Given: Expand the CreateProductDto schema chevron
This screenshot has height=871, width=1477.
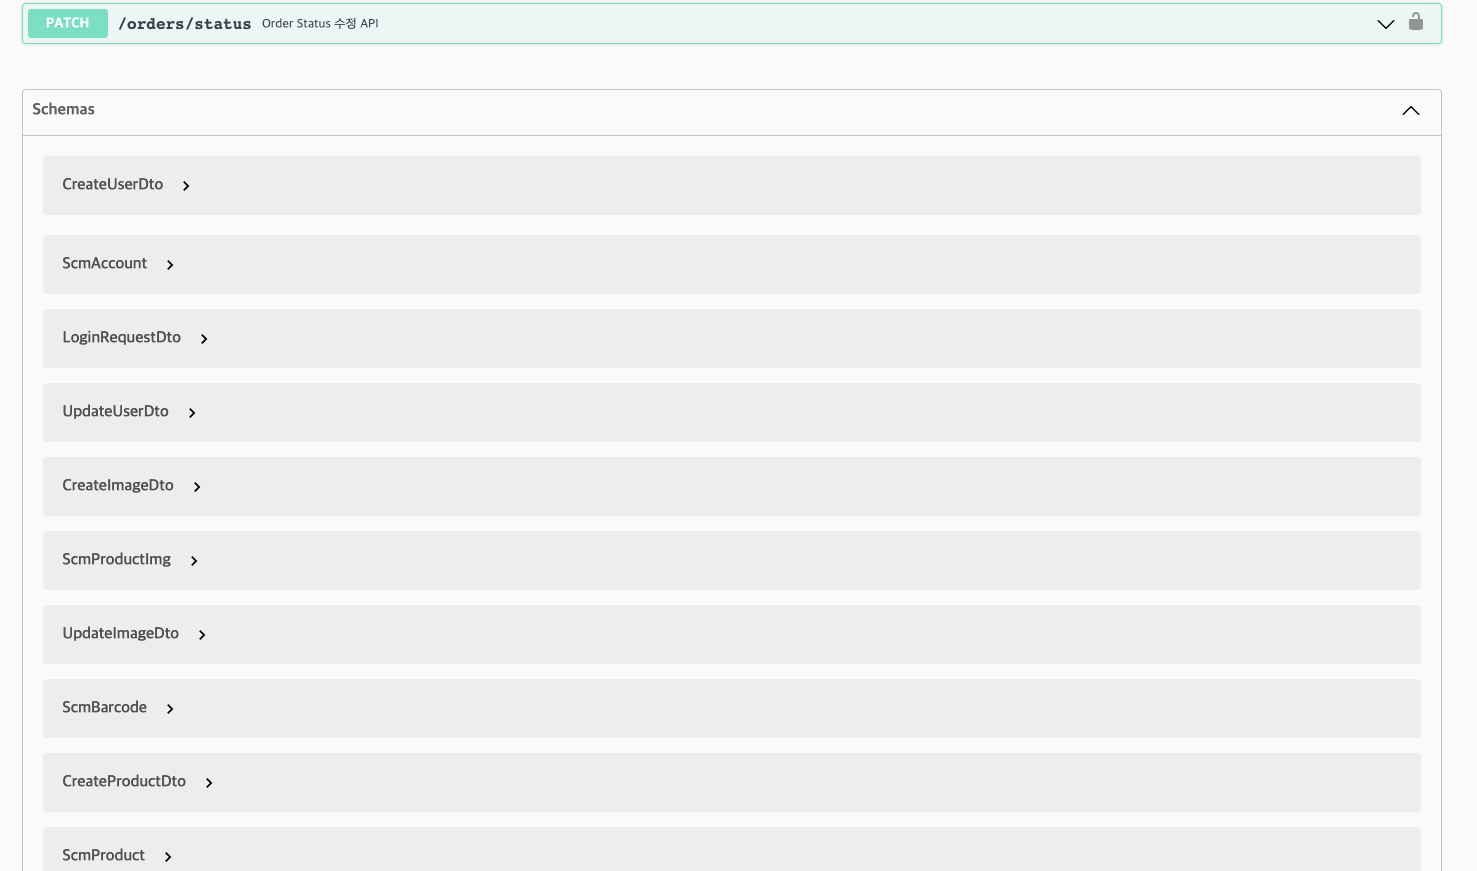Looking at the screenshot, I should (x=209, y=783).
